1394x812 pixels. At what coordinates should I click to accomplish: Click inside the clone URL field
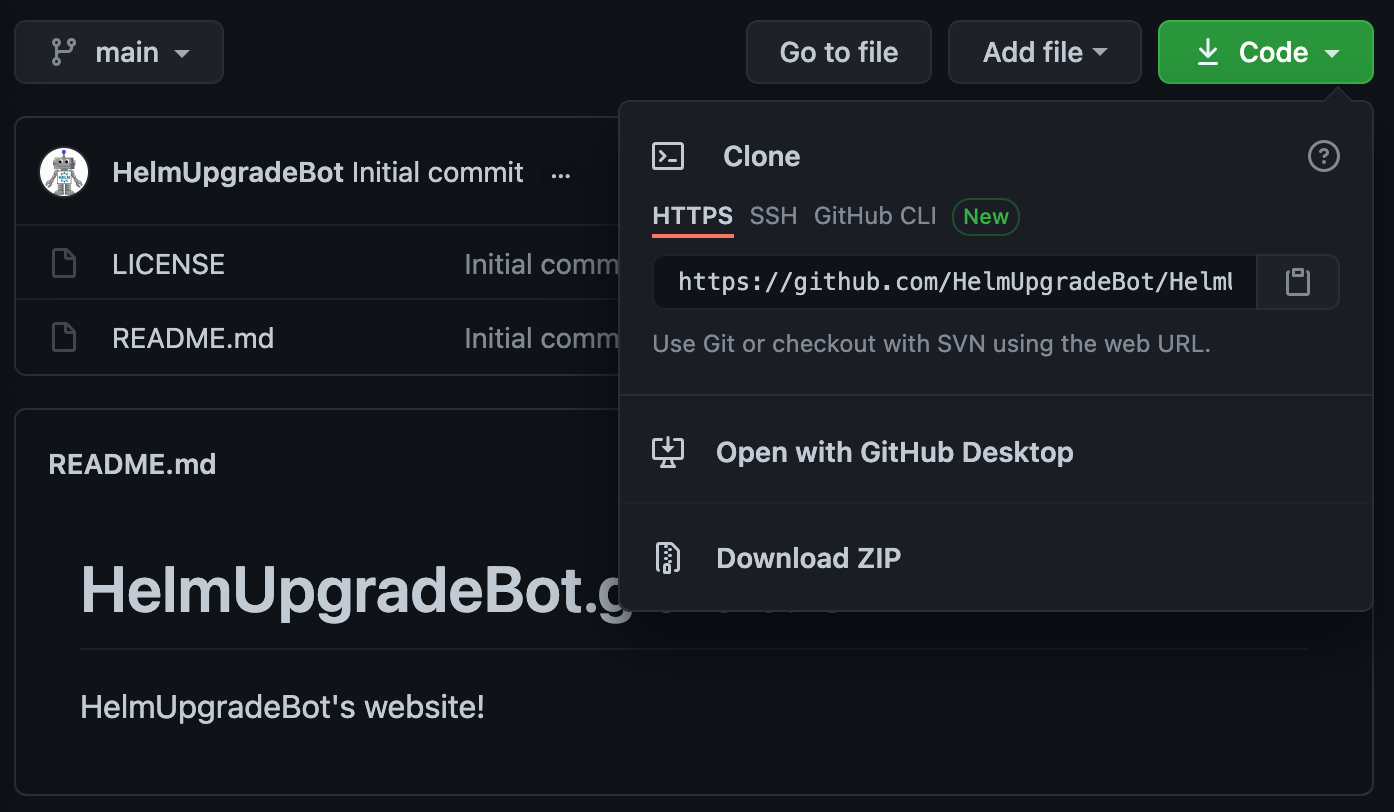click(x=950, y=282)
